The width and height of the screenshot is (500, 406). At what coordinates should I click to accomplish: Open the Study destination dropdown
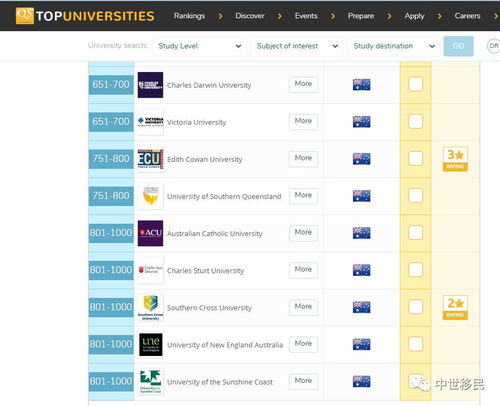point(394,46)
